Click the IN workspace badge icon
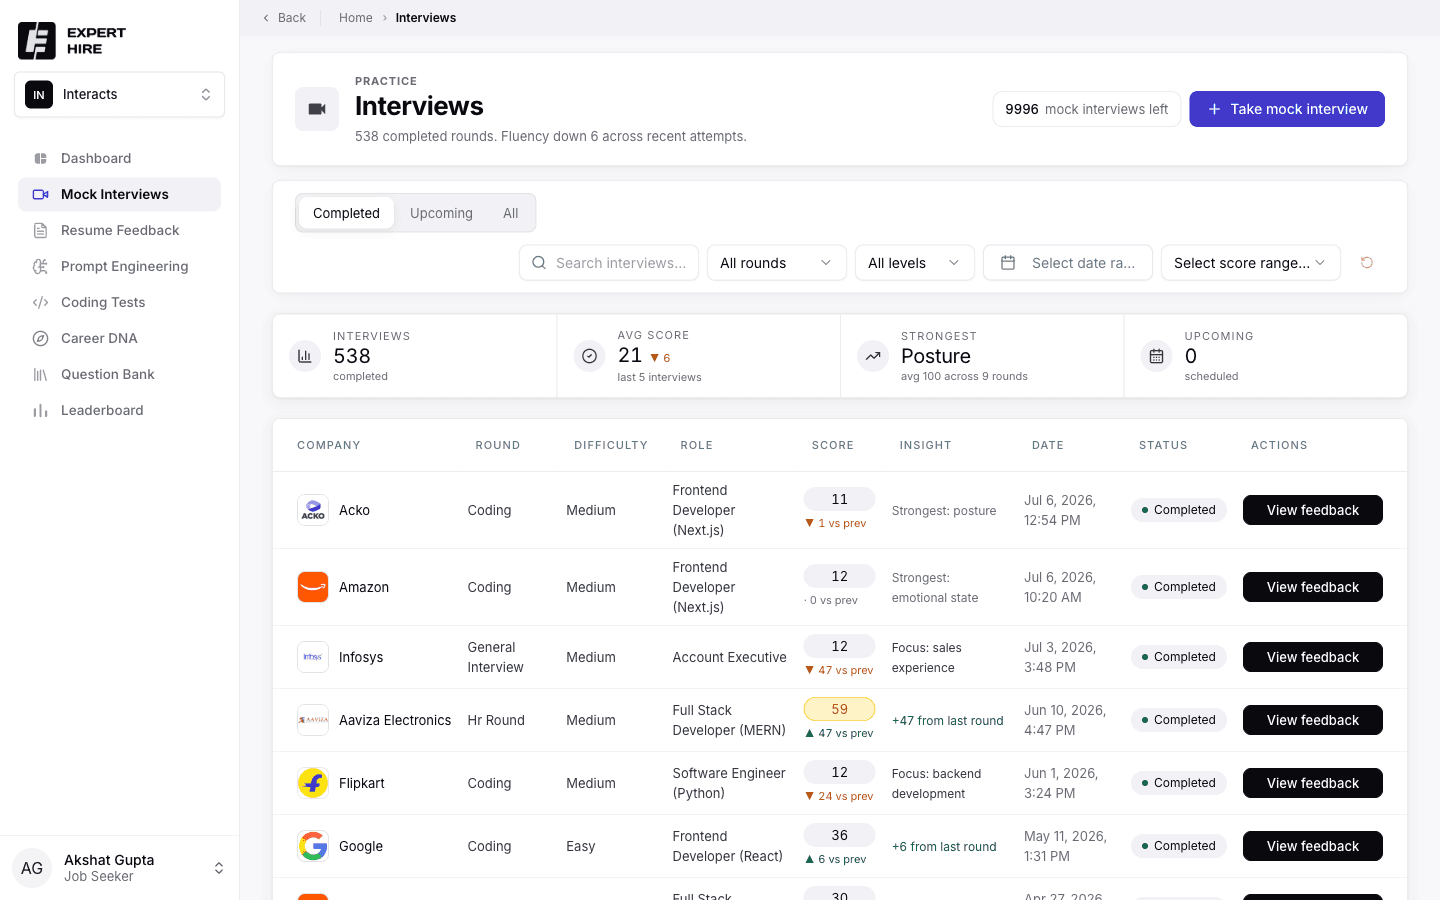 click(x=39, y=95)
